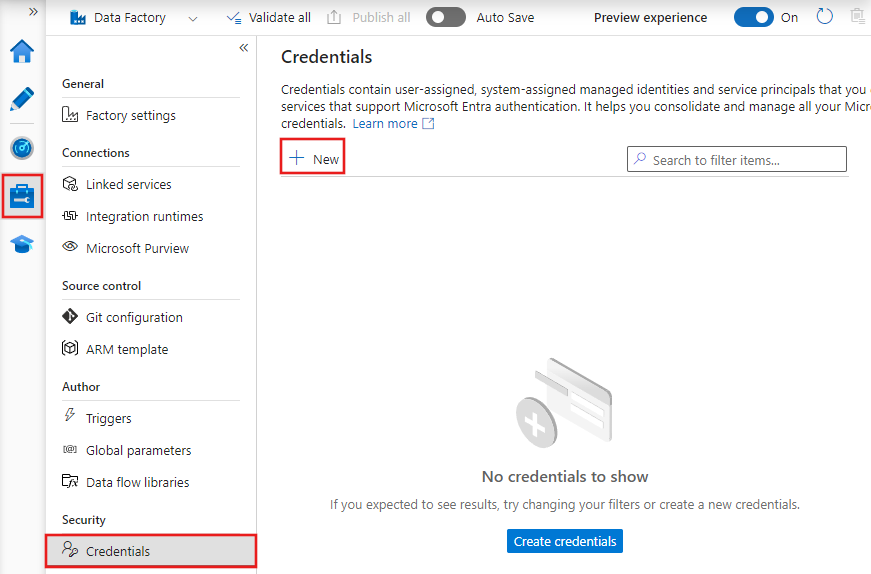Click the magnifier icon in search box
This screenshot has width=871, height=574.
640,158
